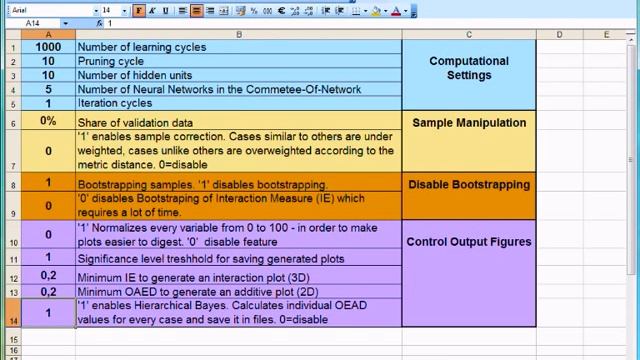Select row 1 header
The width and height of the screenshot is (640, 360).
click(13, 47)
